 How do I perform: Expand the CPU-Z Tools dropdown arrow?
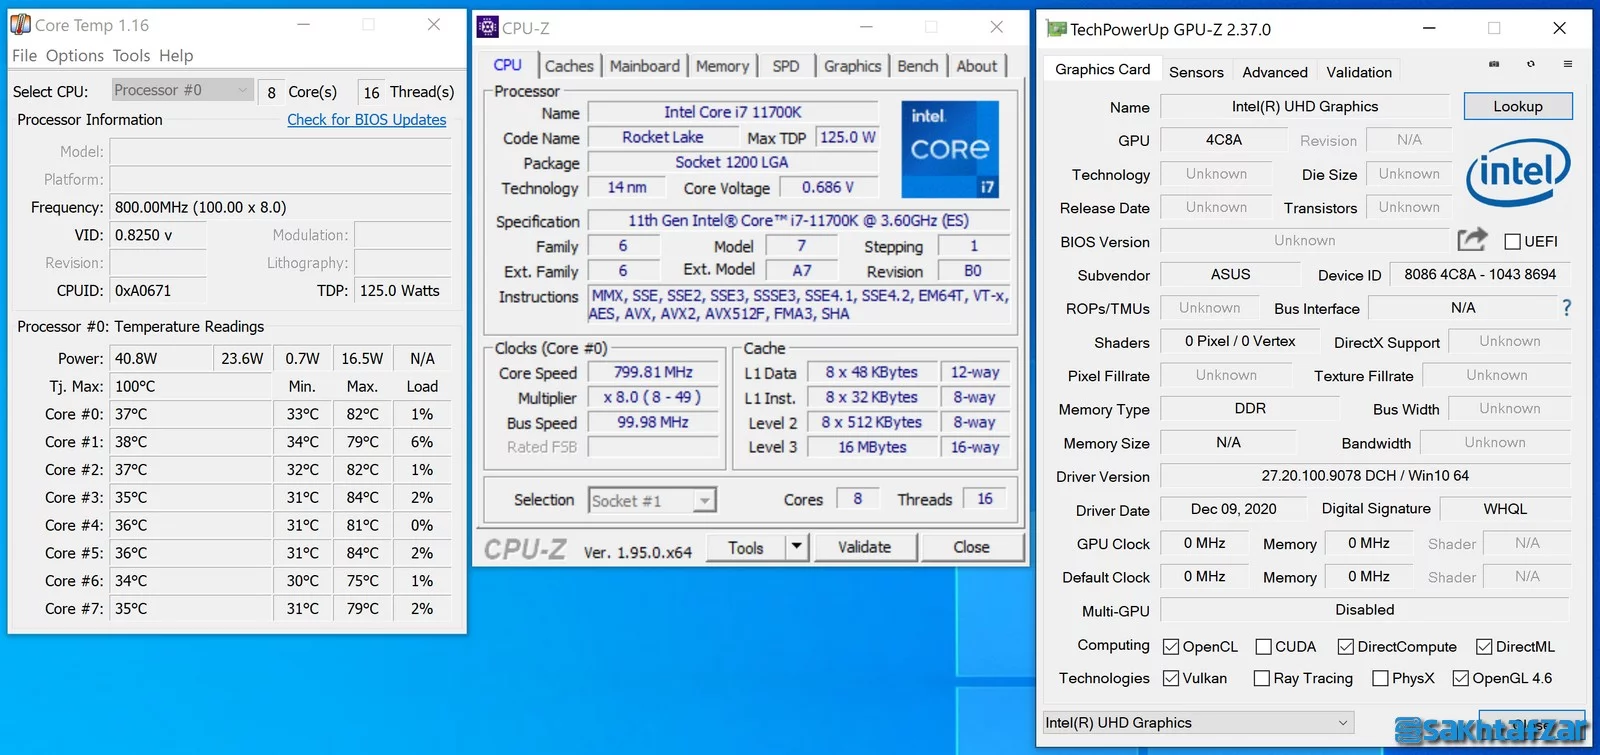[796, 547]
